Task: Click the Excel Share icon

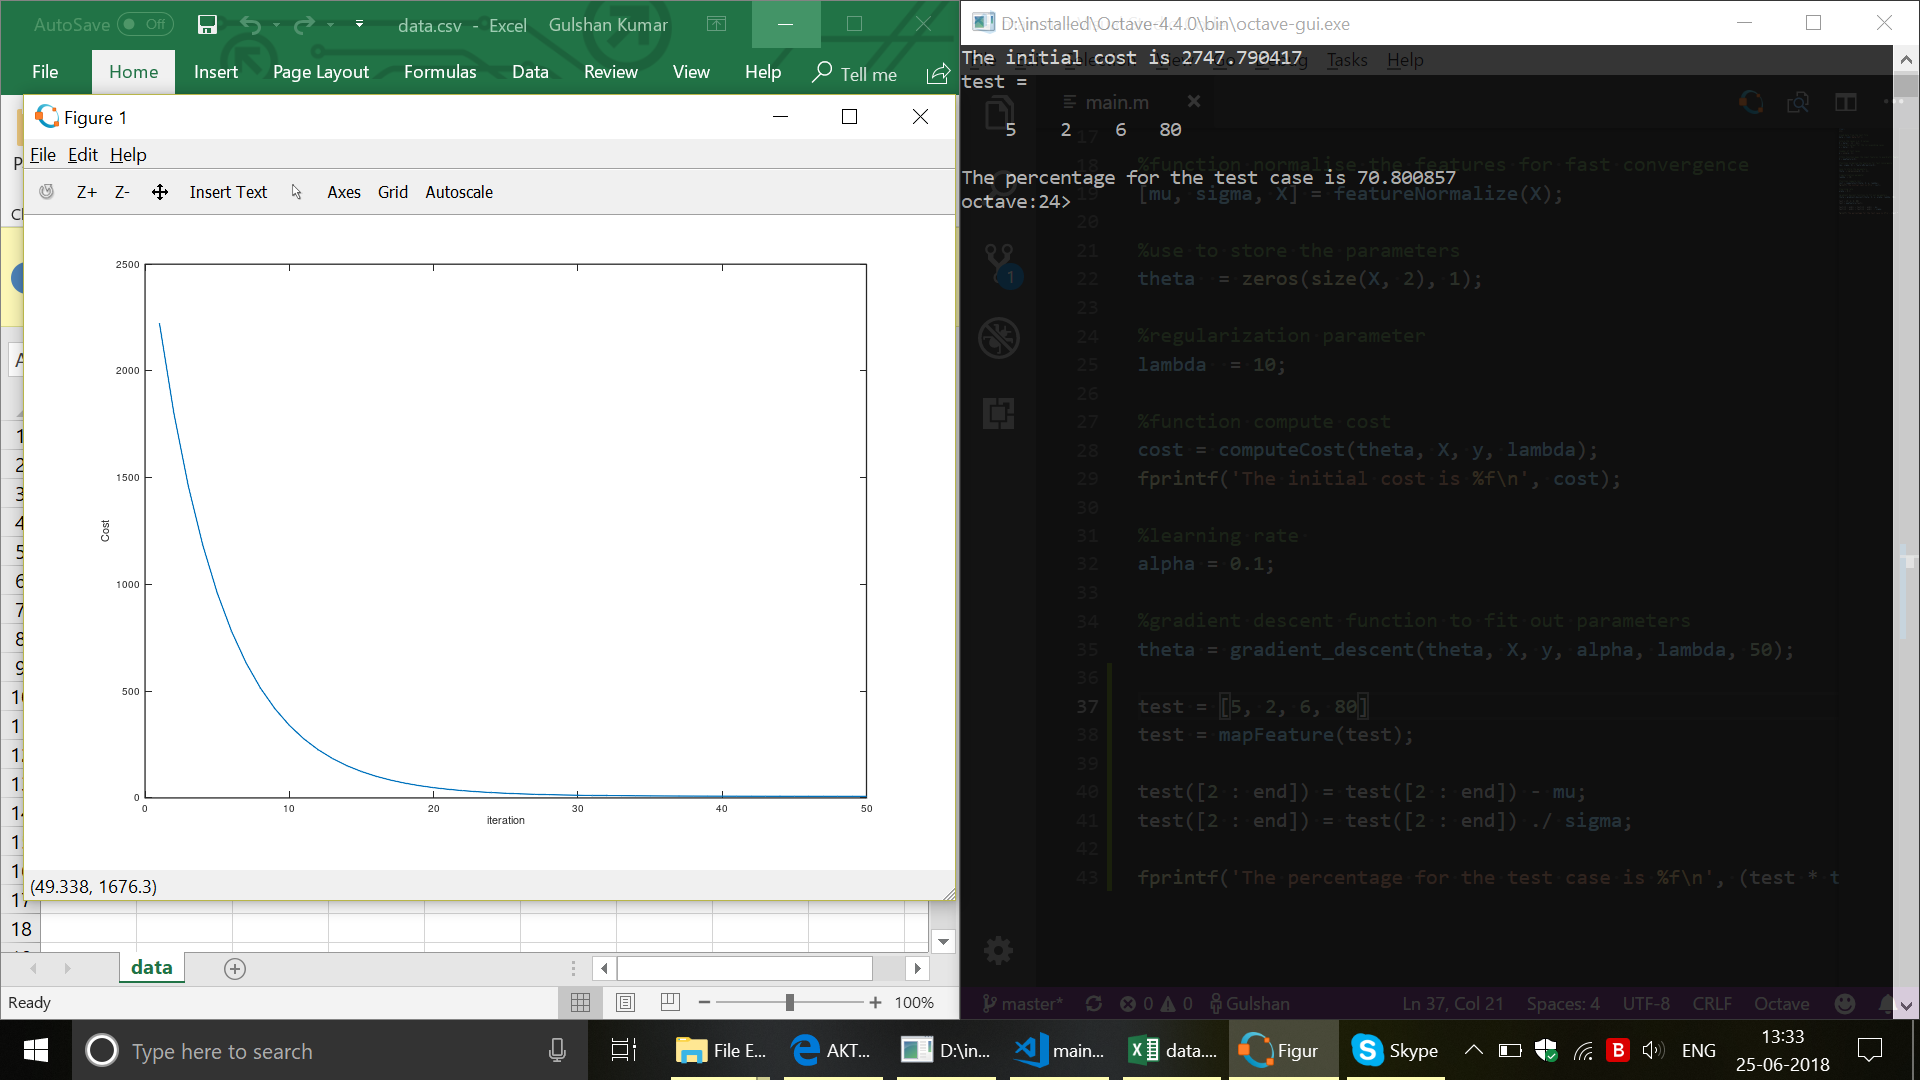Action: click(938, 73)
